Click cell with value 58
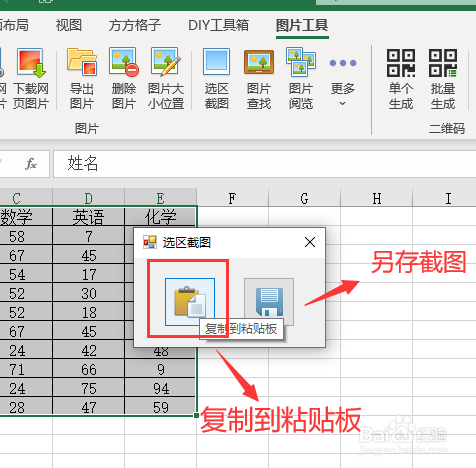The width and height of the screenshot is (476, 468). click(x=26, y=236)
